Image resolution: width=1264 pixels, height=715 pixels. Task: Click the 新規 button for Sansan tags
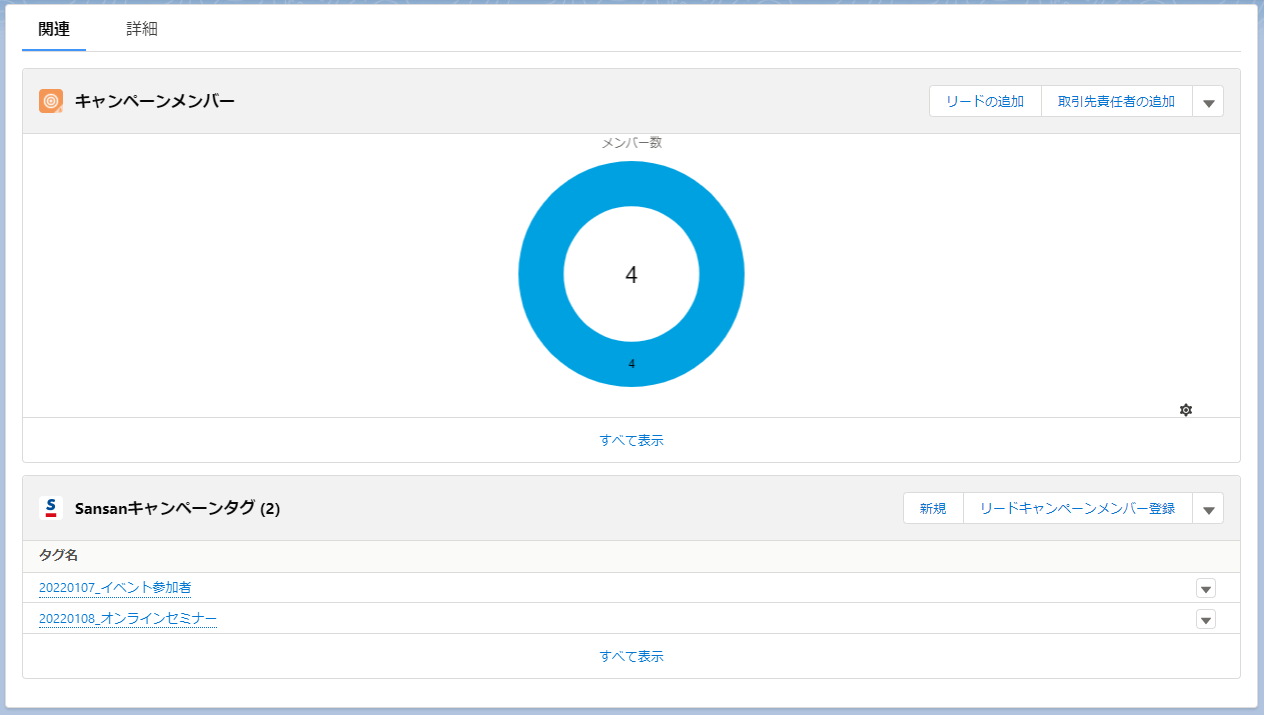coord(933,508)
